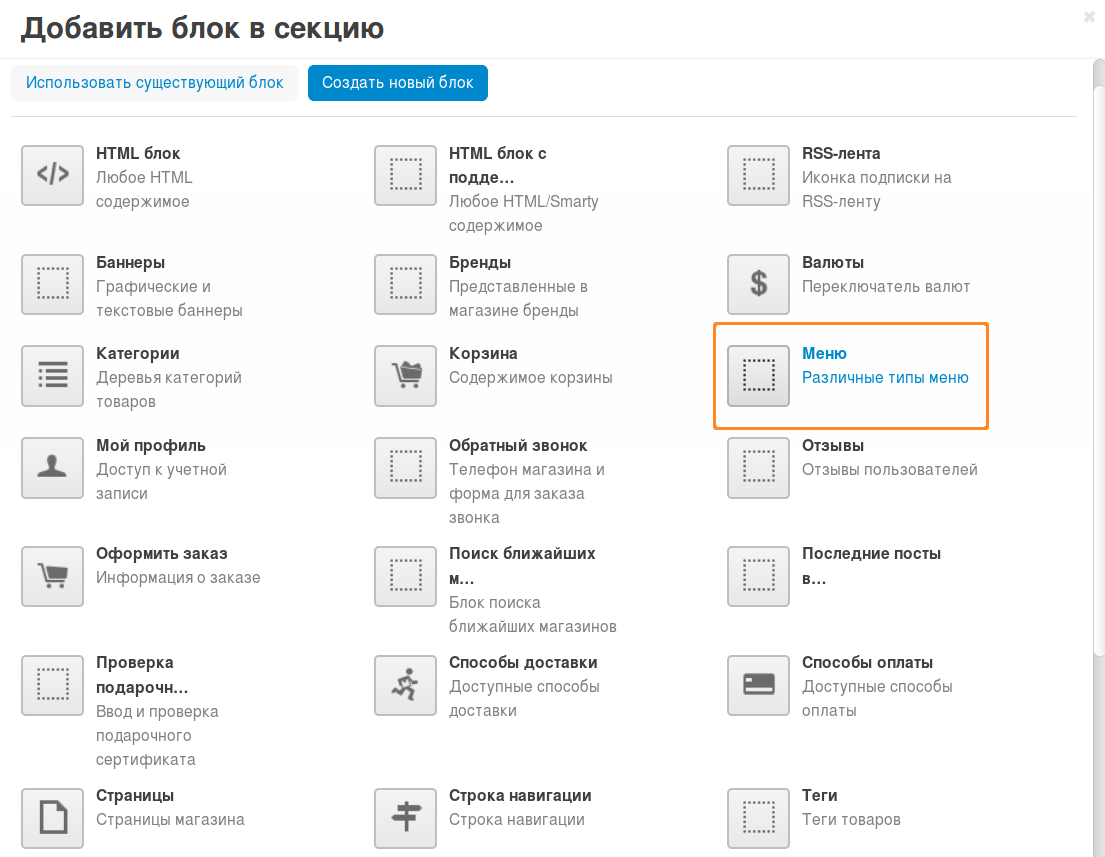Screen dimensions: 1105x857
Task: Switch to 'Использовать существующий блок' tab
Action: [x=155, y=83]
